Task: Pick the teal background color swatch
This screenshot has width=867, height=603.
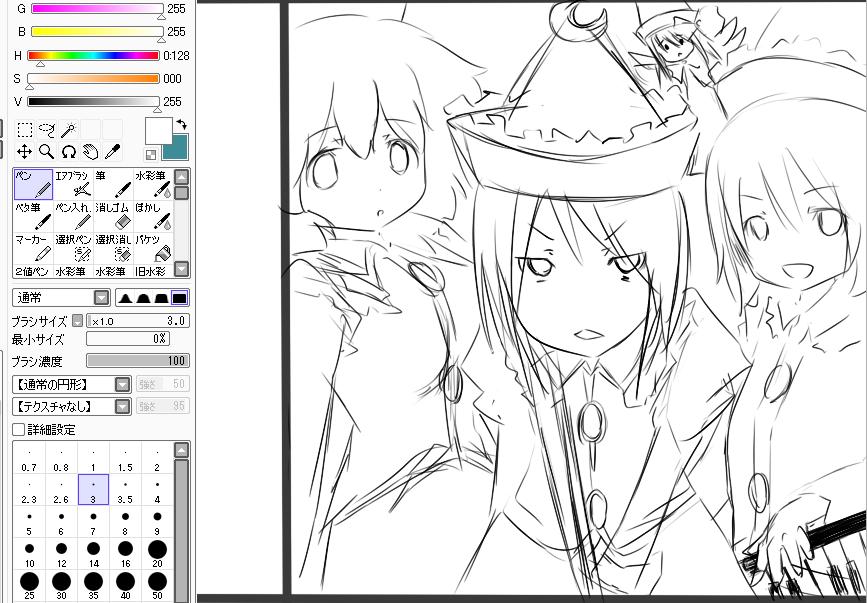Action: (x=178, y=148)
